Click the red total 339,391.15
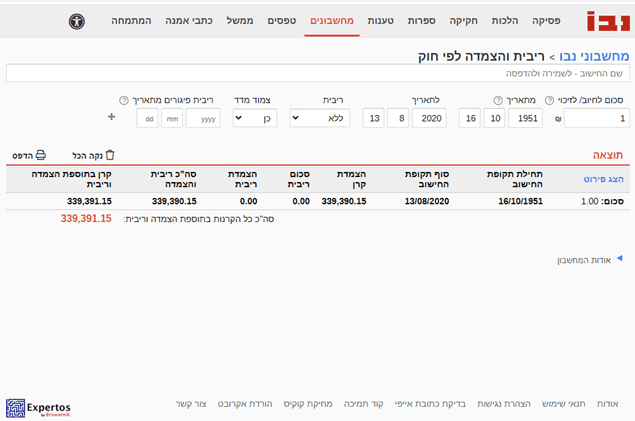635x421 pixels. pos(86,219)
